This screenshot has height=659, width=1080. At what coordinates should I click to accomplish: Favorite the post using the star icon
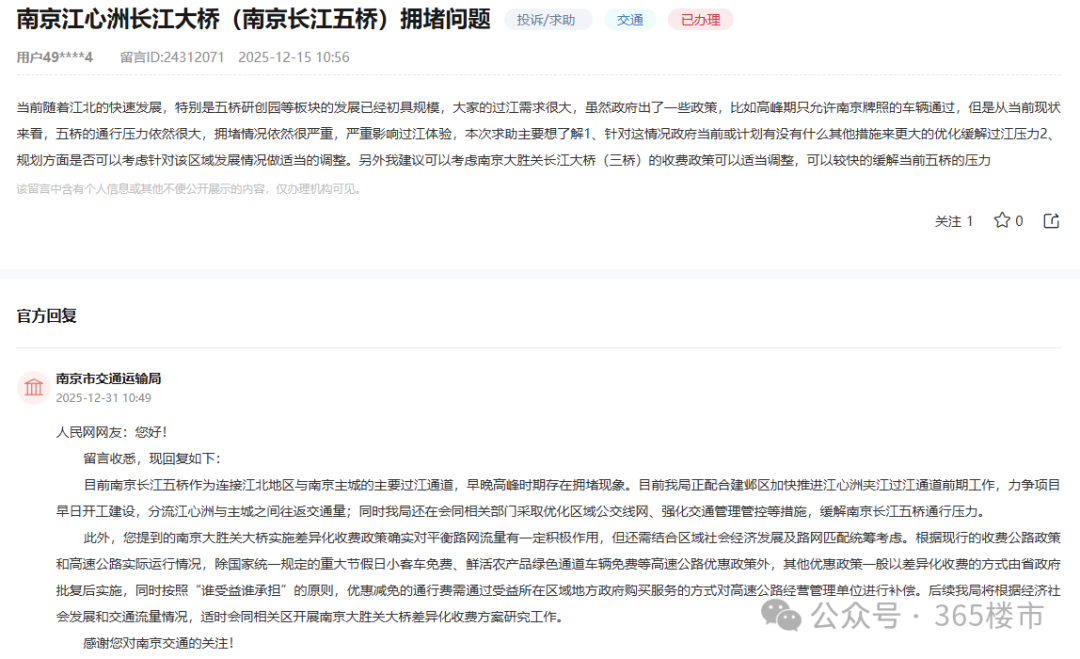point(1004,221)
